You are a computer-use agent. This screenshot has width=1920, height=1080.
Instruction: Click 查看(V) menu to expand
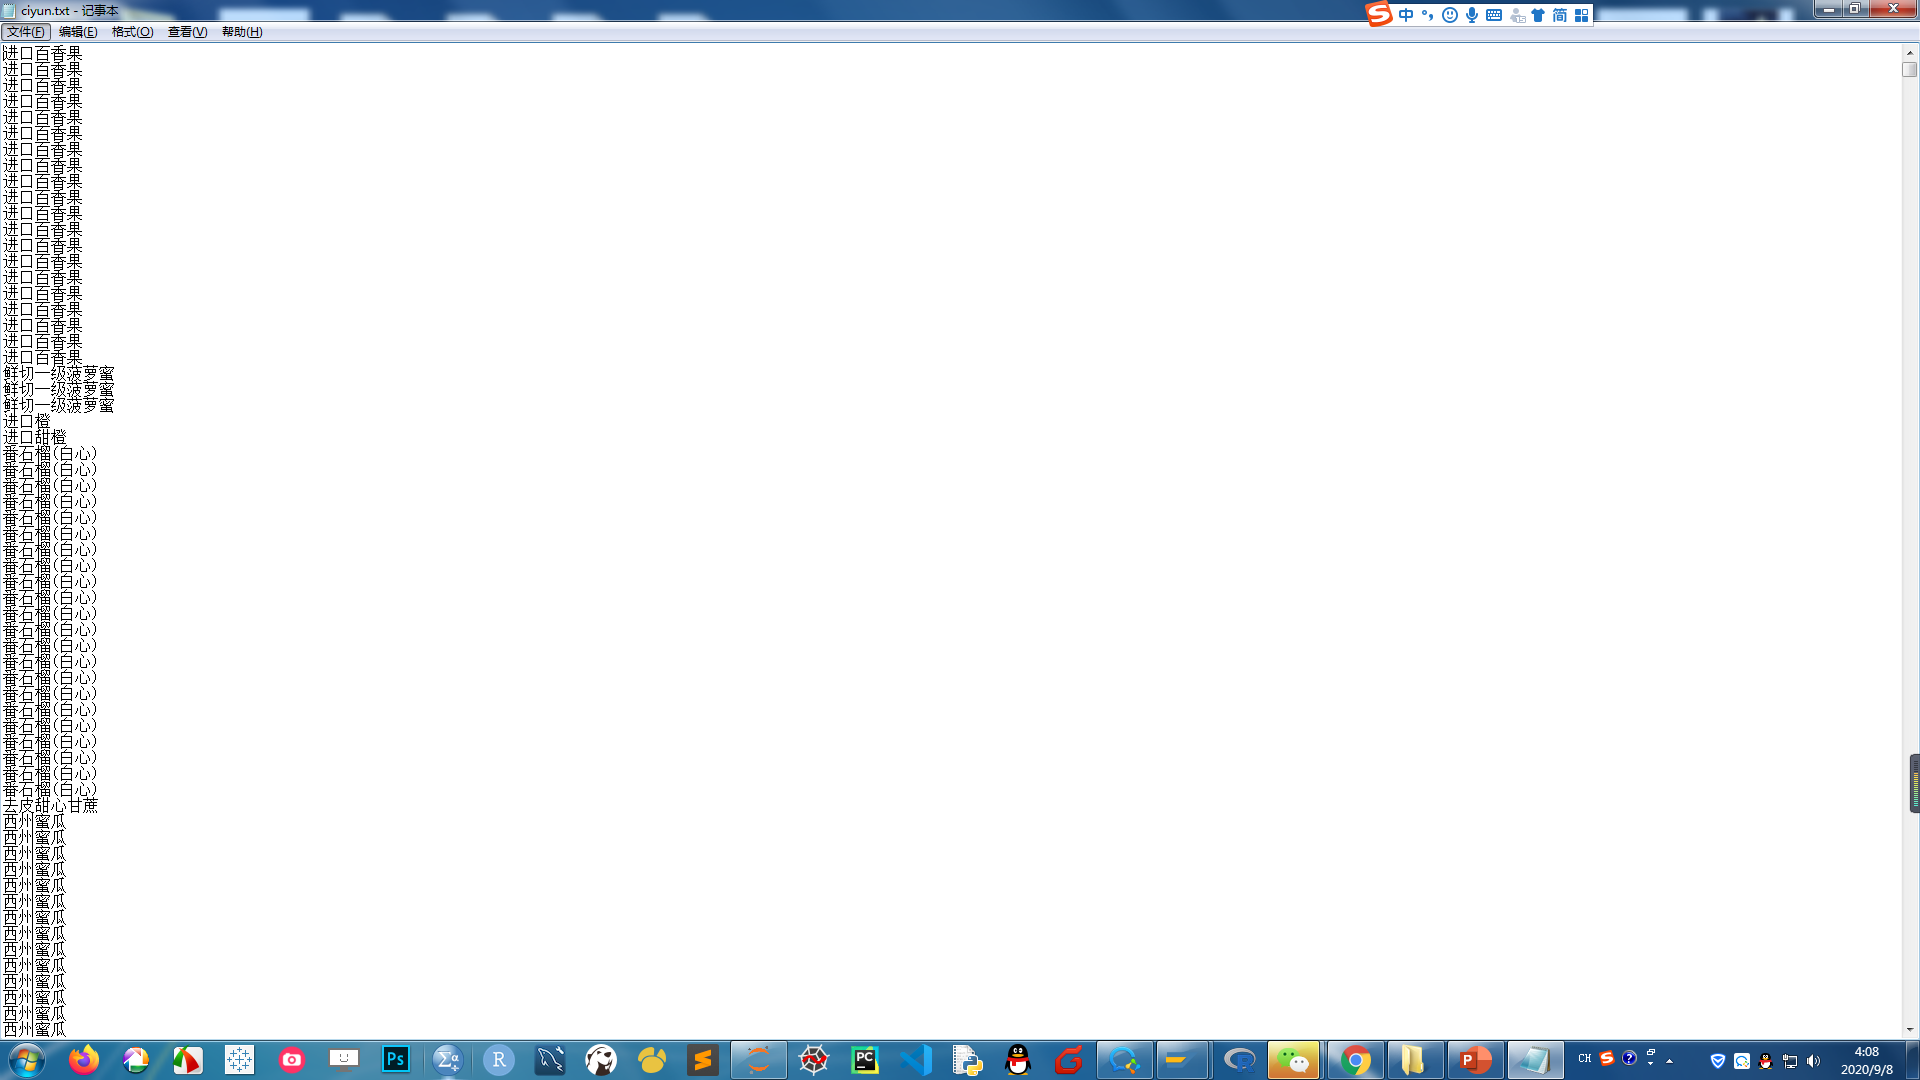tap(185, 30)
